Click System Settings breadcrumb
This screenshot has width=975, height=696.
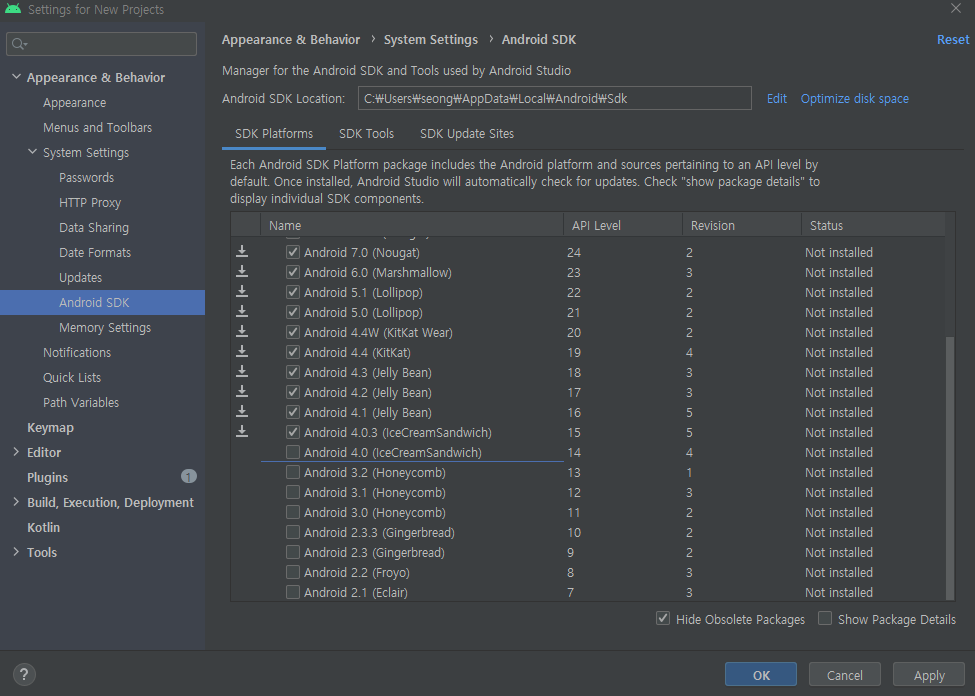pyautogui.click(x=430, y=39)
